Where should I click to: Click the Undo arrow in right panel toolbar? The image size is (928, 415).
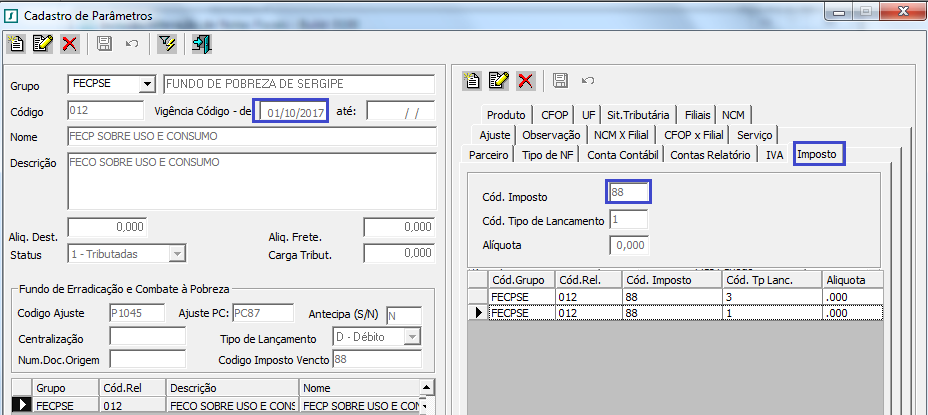[x=588, y=80]
